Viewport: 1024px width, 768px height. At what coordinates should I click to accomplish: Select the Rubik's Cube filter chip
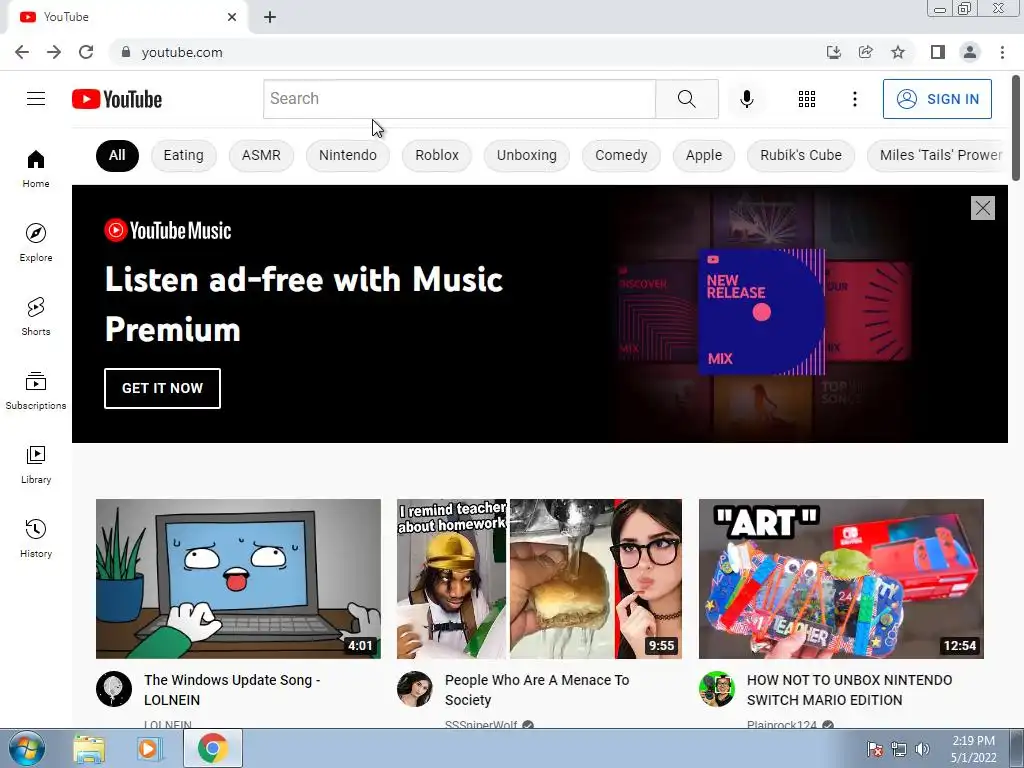point(801,155)
